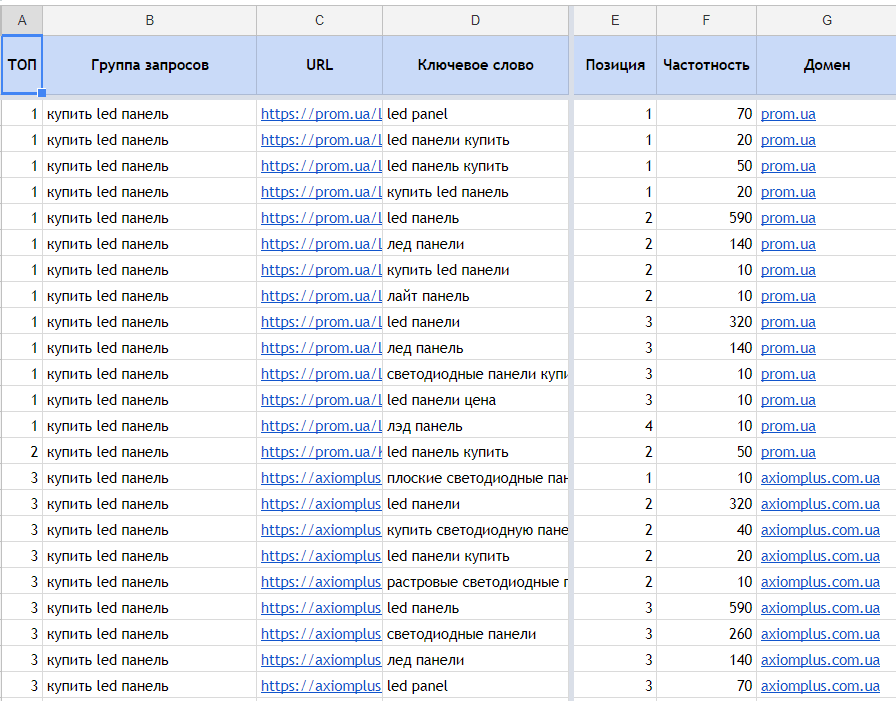Viewport: 896px width, 701px height.
Task: Click the "Позиция" header cell
Action: pos(615,65)
